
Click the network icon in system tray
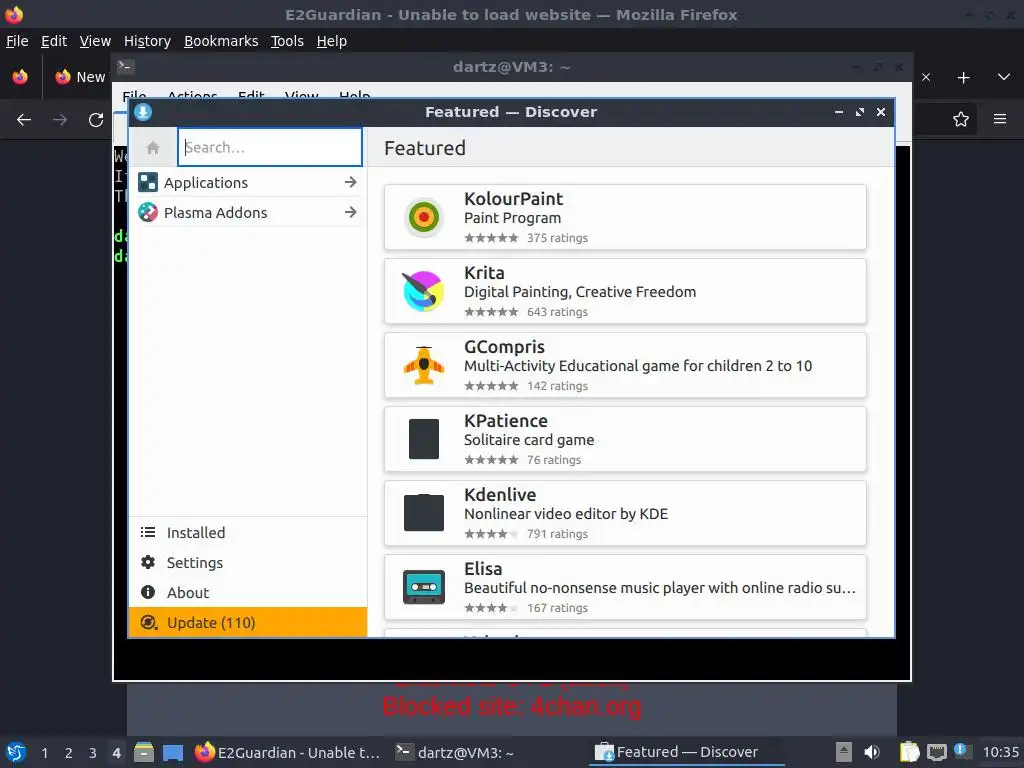click(936, 752)
